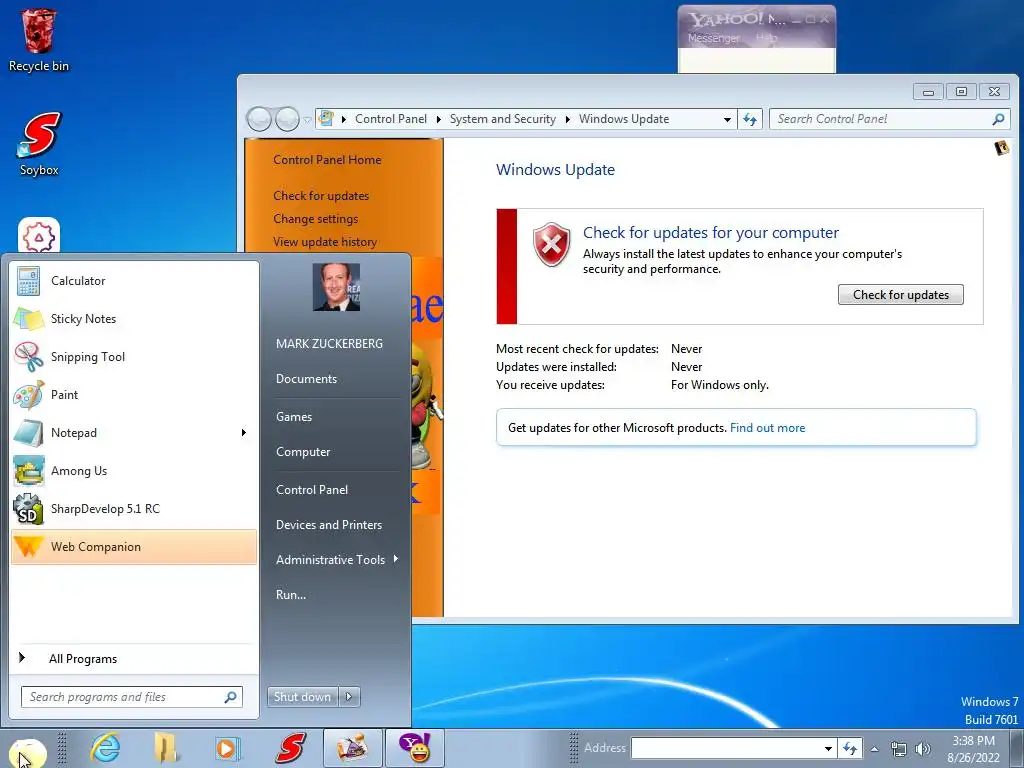Image resolution: width=1024 pixels, height=768 pixels.
Task: Click the Check for updates button
Action: 901,295
